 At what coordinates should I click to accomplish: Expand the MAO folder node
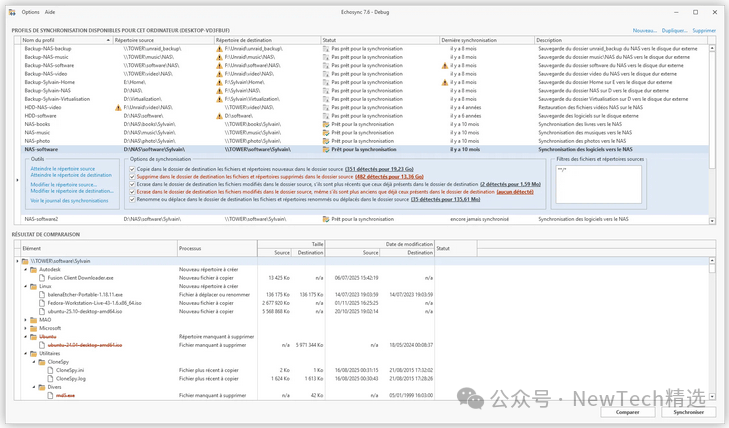[26, 320]
